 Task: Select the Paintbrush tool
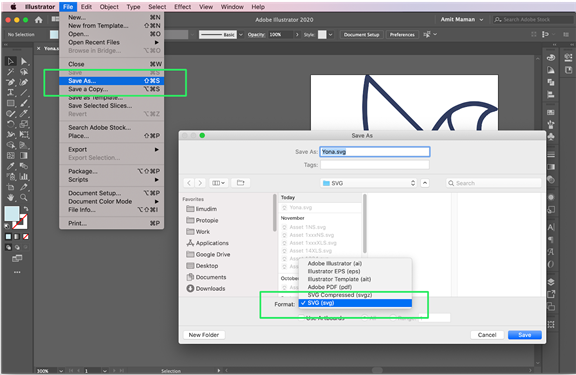tap(24, 103)
